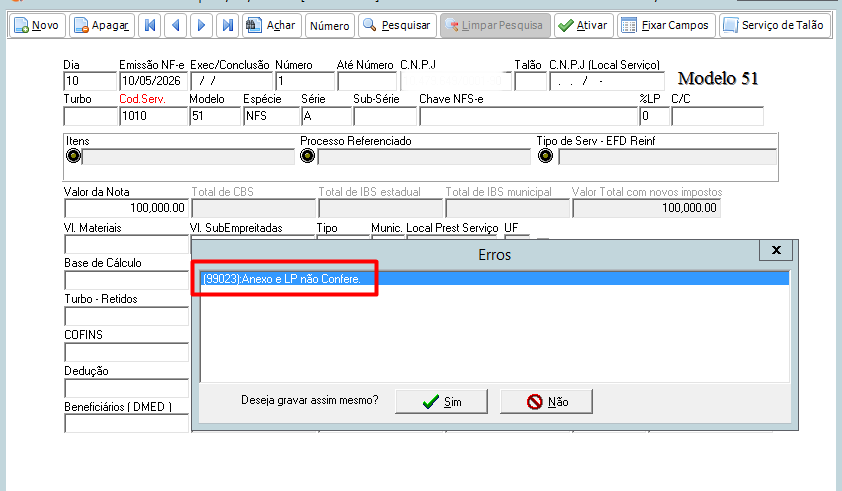Click the C.N.P.J (Local Serviço) field
The width and height of the screenshot is (842, 491).
(x=607, y=81)
